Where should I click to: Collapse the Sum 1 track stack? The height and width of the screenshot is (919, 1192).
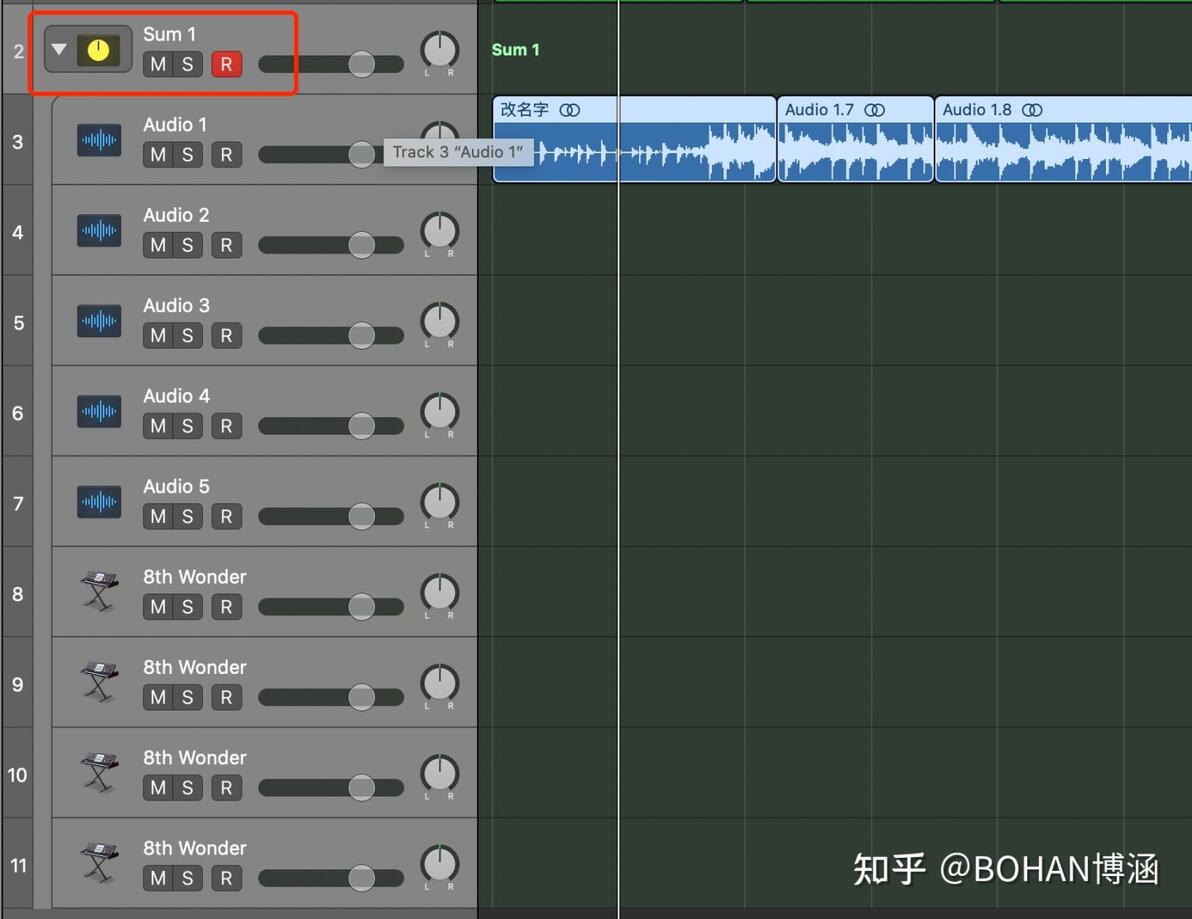[59, 49]
